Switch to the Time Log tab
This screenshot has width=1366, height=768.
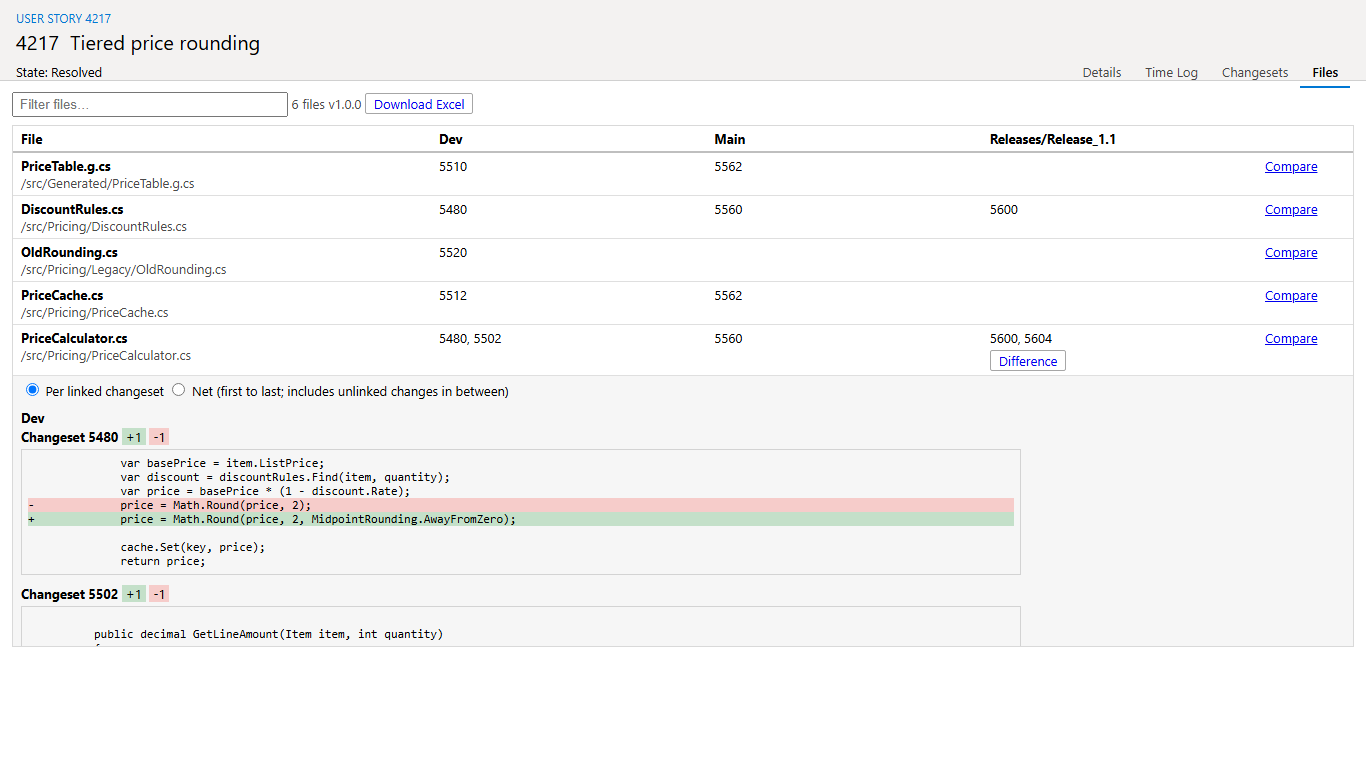coord(1171,72)
